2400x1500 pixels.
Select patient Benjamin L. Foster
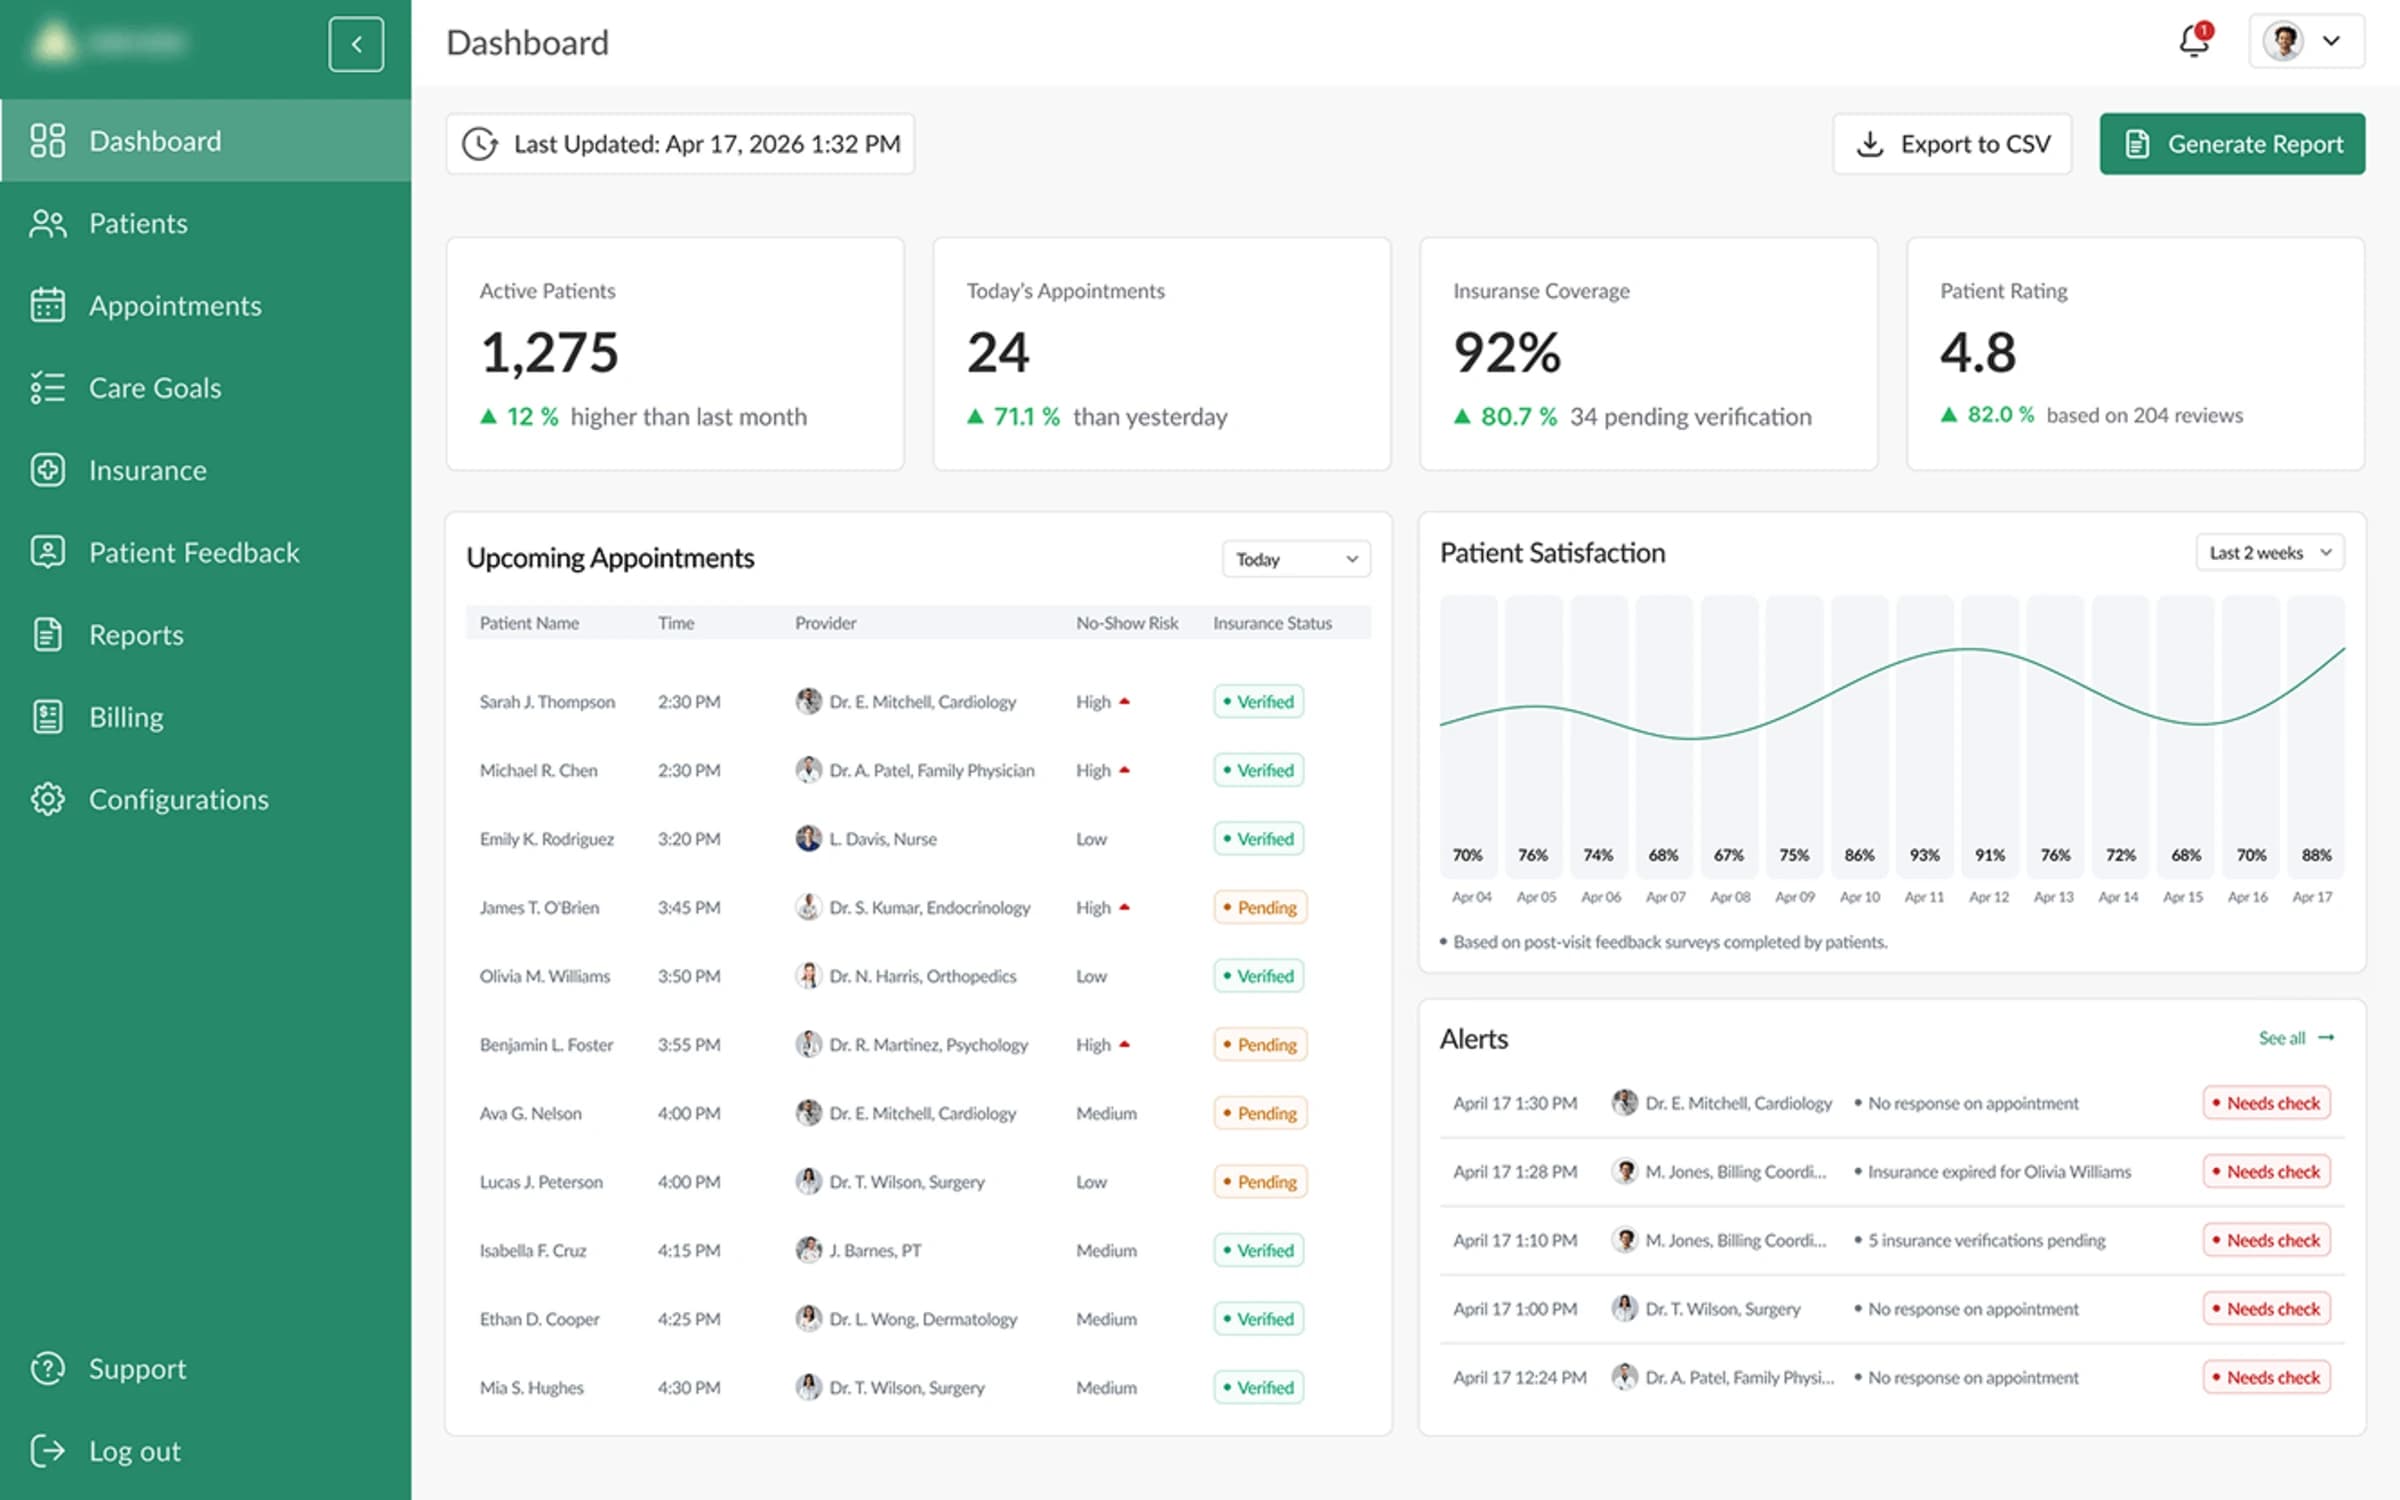[x=546, y=1044]
